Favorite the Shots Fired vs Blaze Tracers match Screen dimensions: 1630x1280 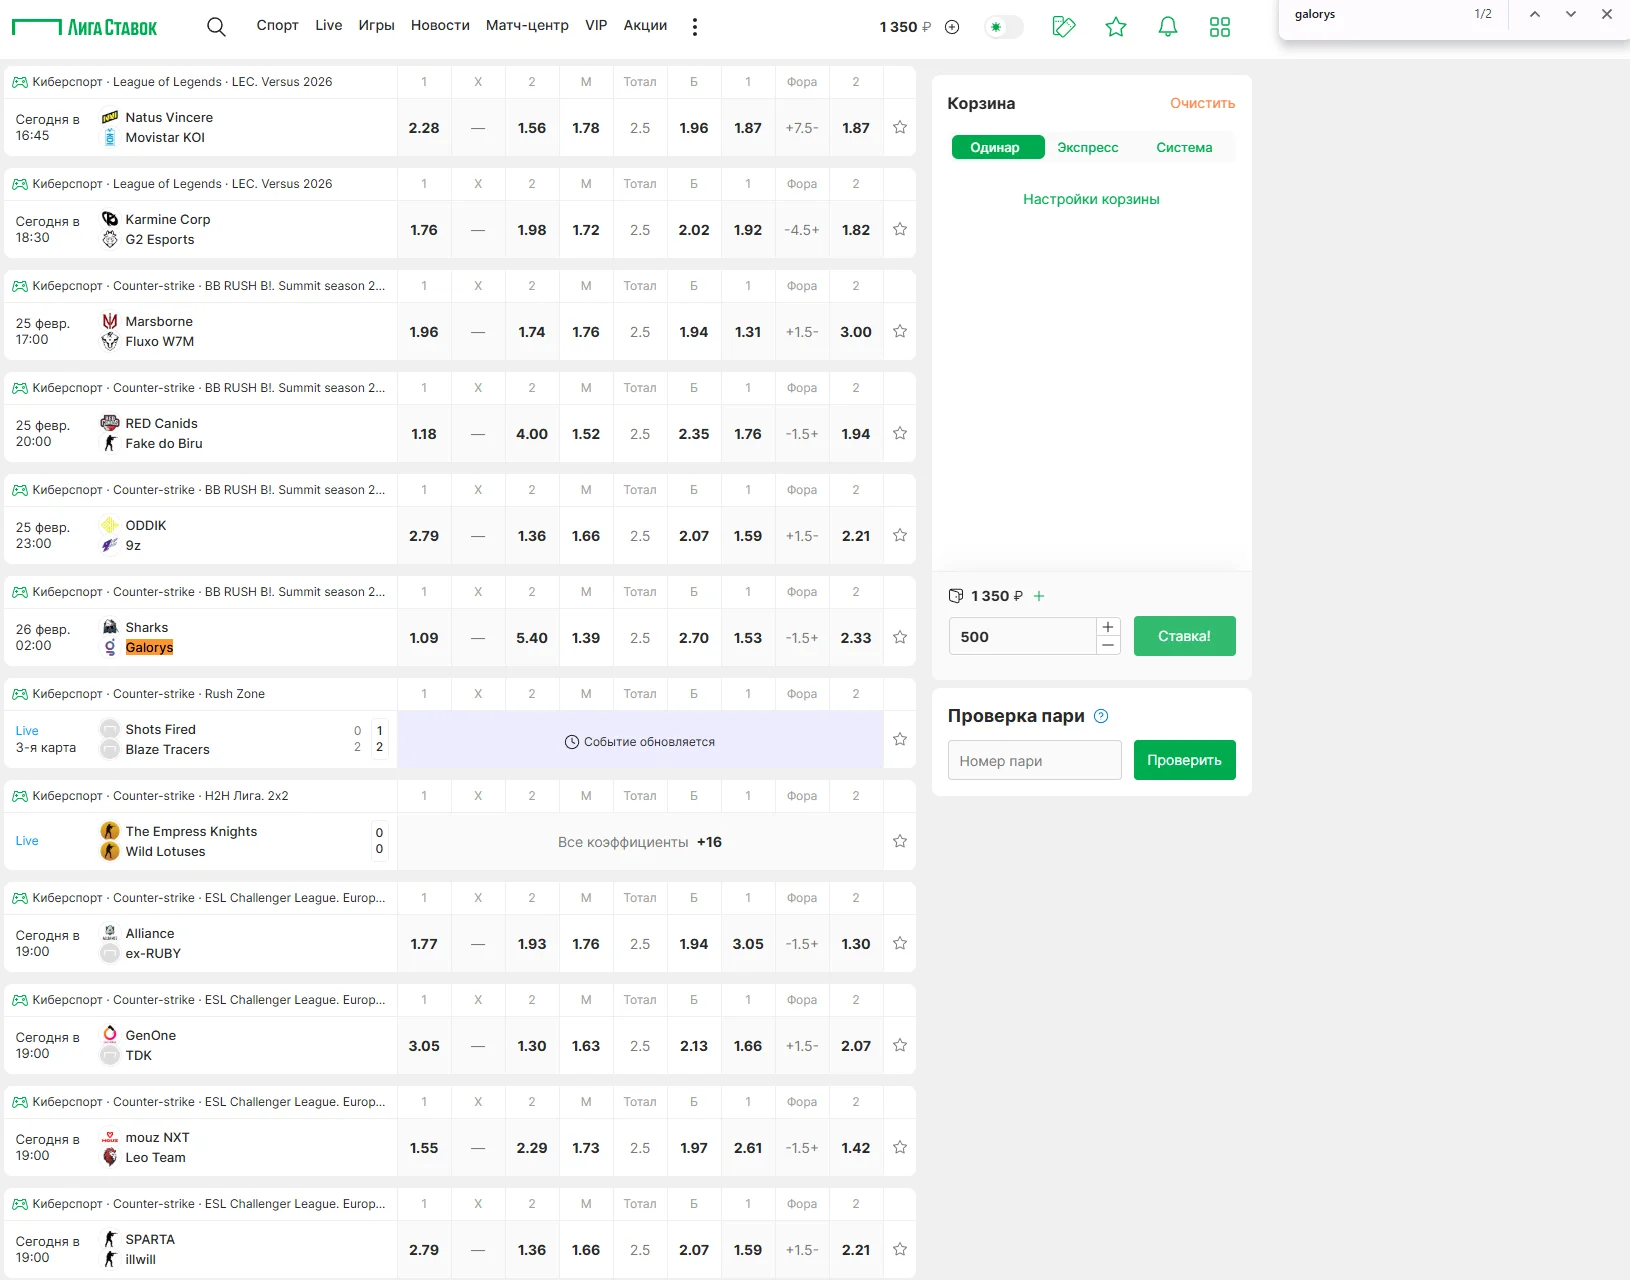pos(900,739)
